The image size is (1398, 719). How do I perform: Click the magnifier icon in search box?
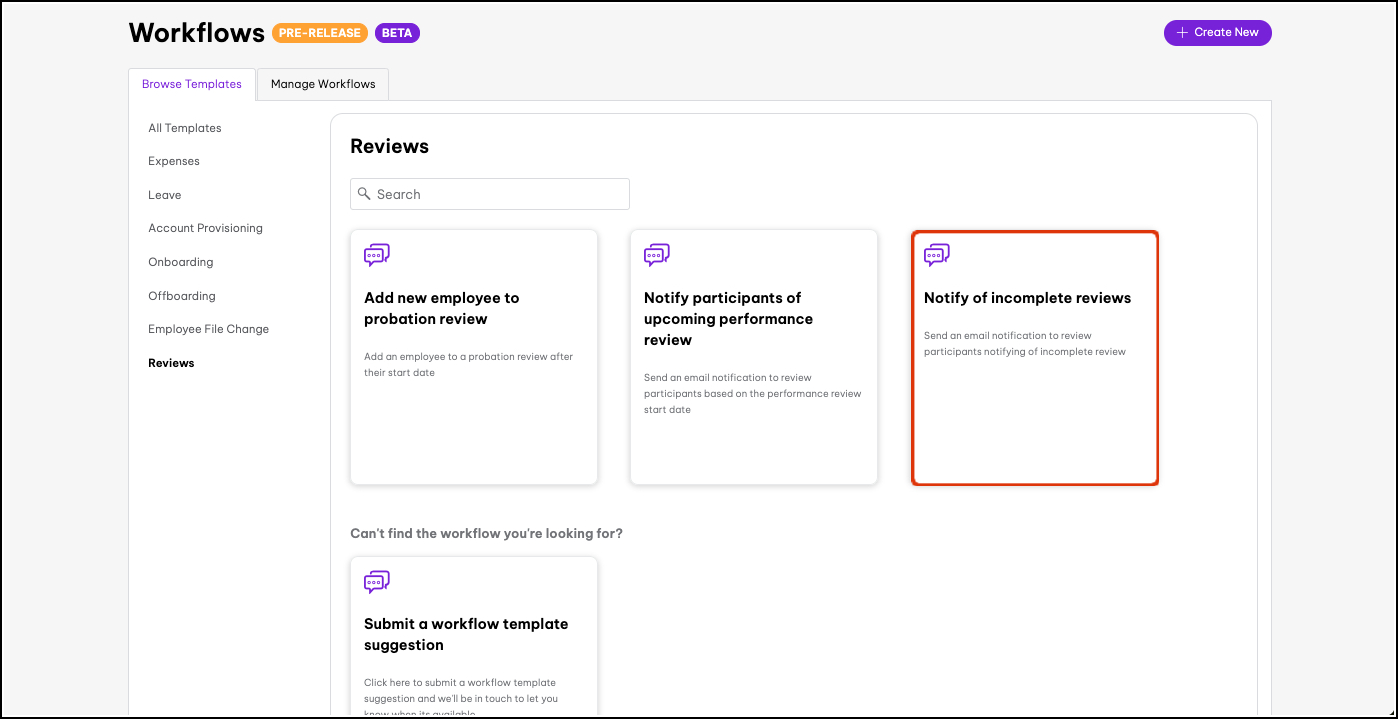(364, 194)
